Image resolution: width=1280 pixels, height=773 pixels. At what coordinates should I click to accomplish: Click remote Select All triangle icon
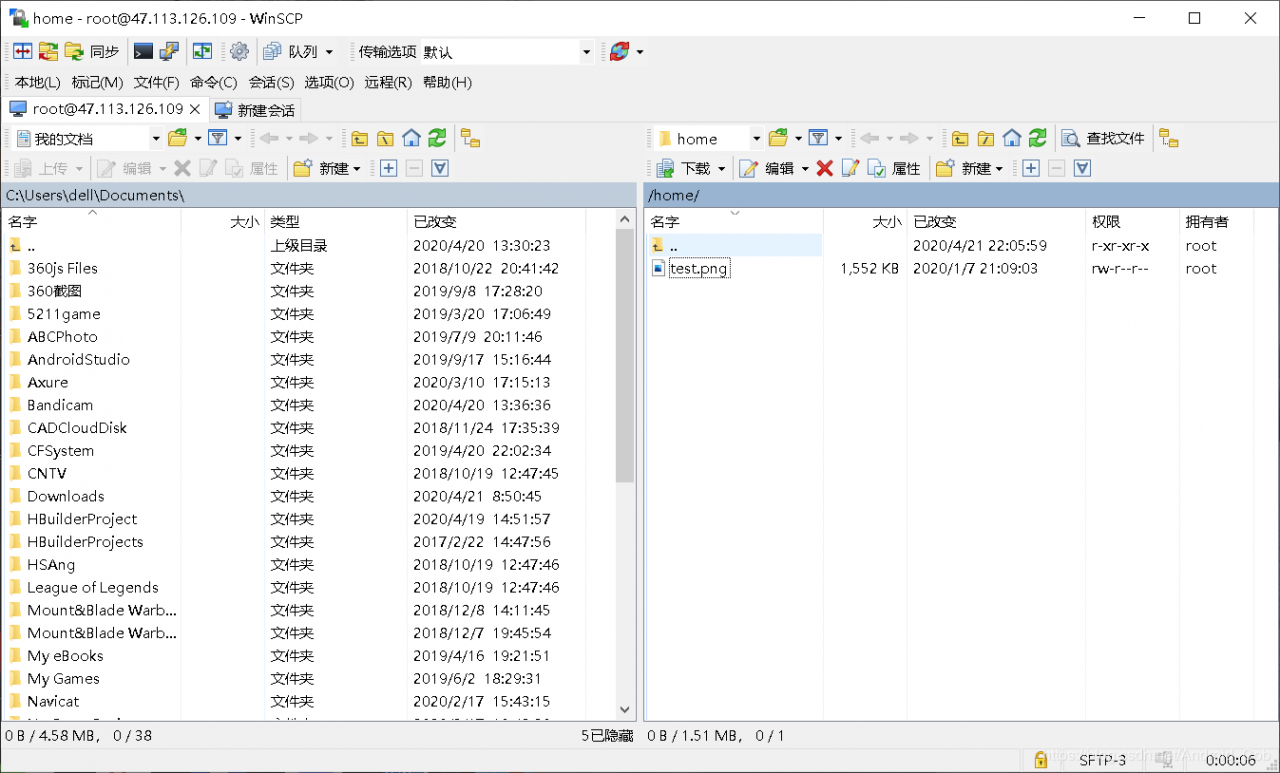pyautogui.click(x=1082, y=168)
